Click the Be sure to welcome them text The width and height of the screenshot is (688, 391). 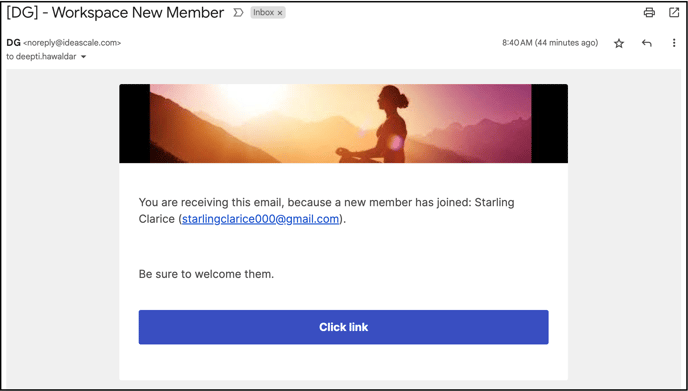(206, 274)
